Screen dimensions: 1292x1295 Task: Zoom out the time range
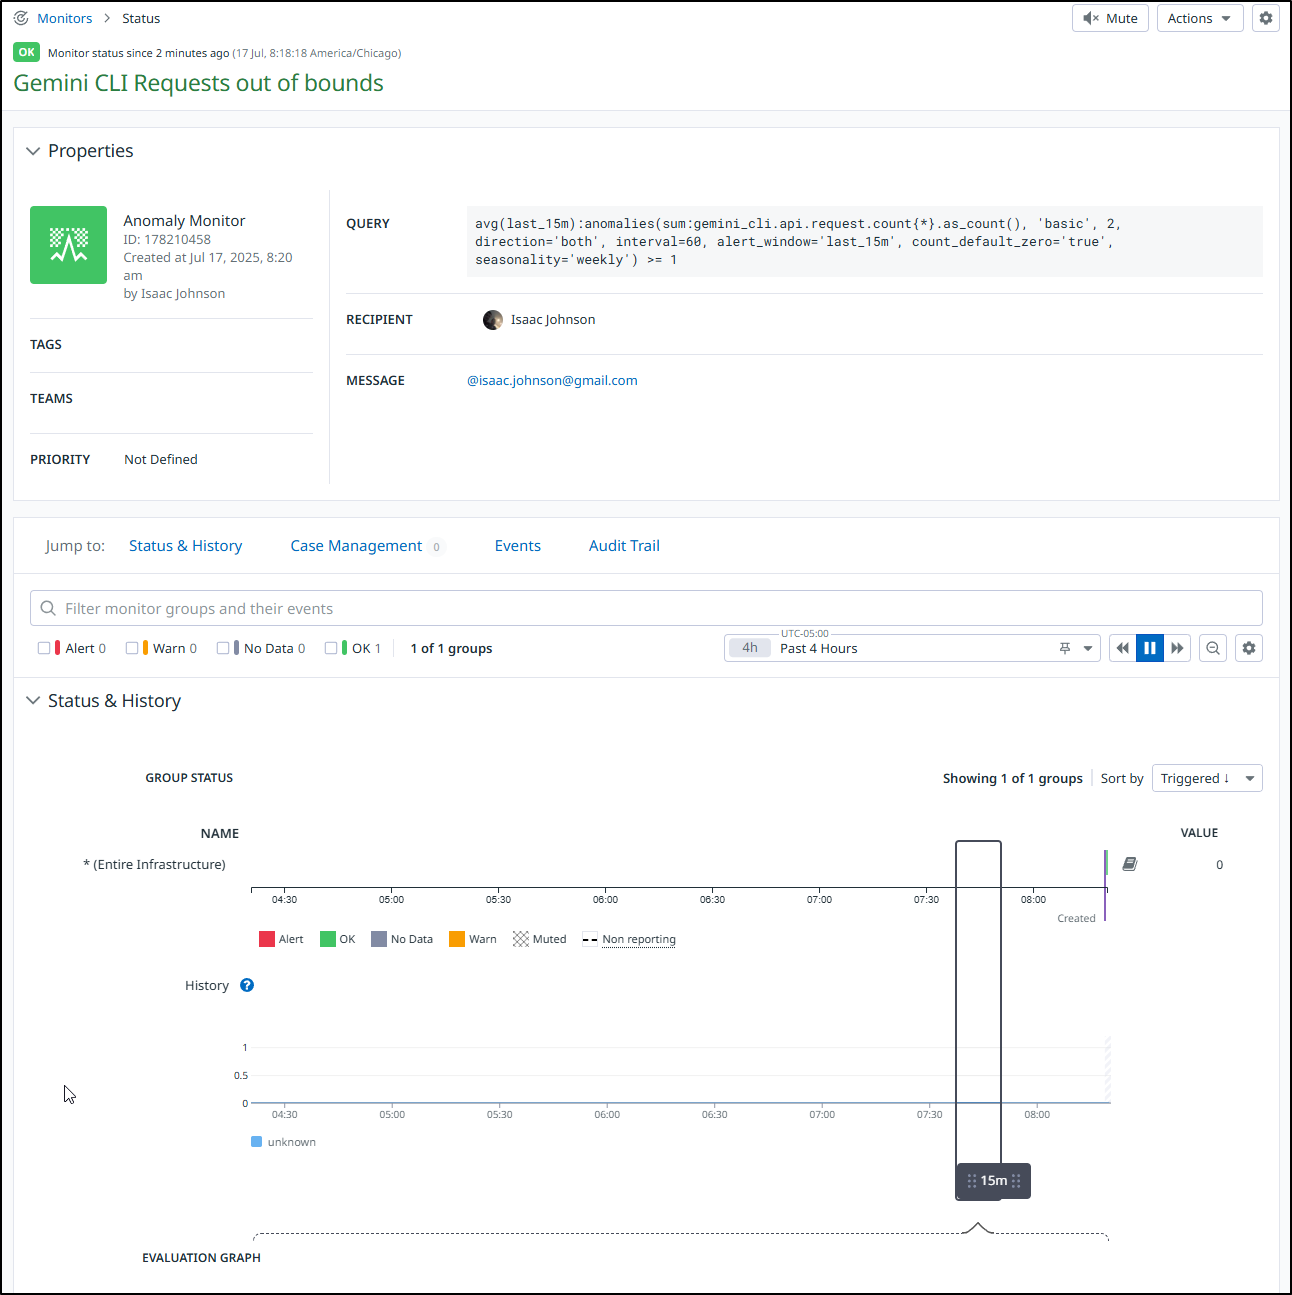click(1213, 648)
